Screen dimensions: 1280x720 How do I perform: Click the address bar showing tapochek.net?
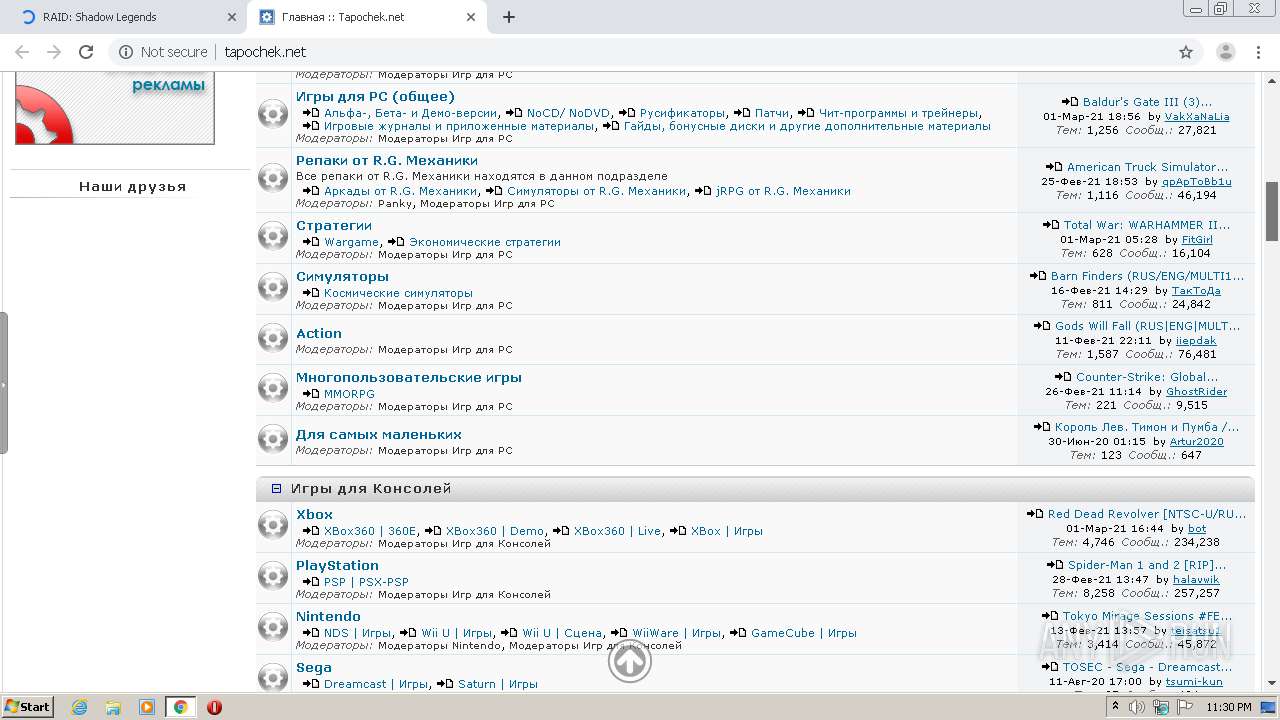point(640,52)
